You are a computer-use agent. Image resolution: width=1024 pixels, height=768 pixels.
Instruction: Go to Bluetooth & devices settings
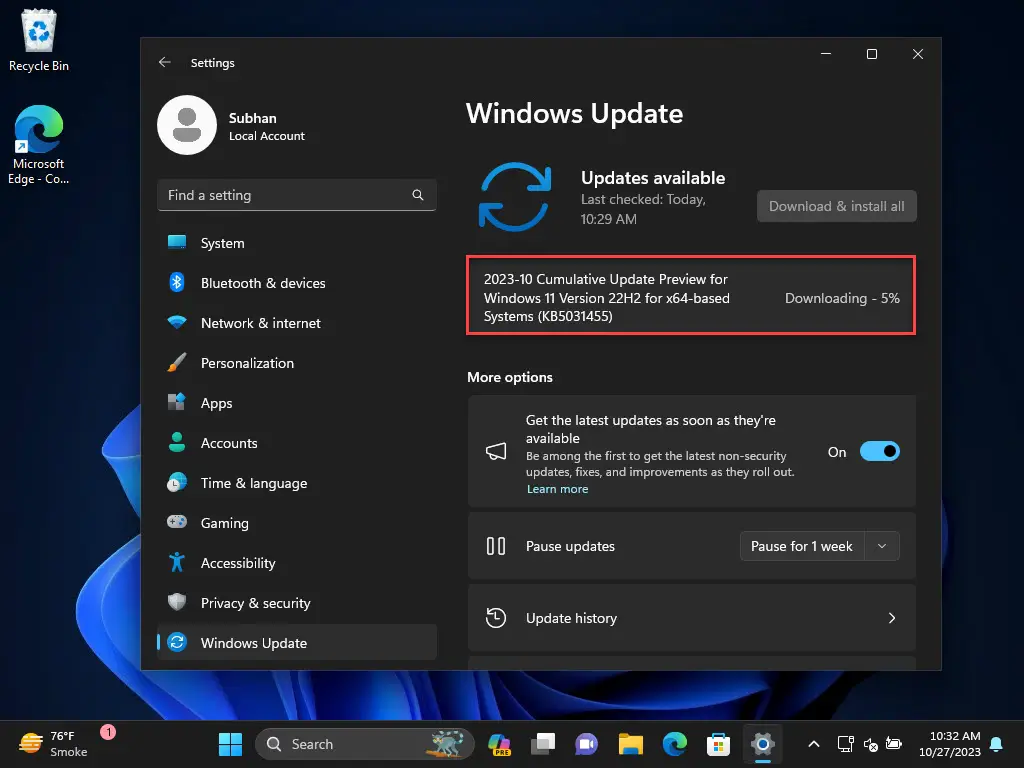(296, 283)
